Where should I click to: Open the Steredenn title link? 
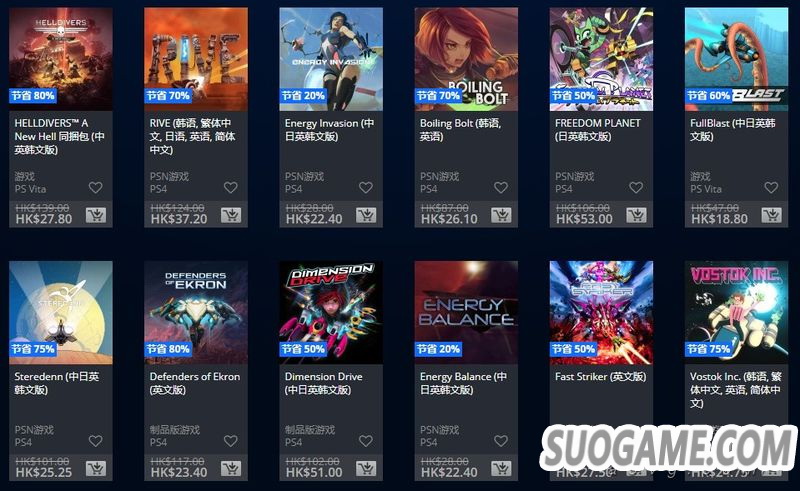57,383
